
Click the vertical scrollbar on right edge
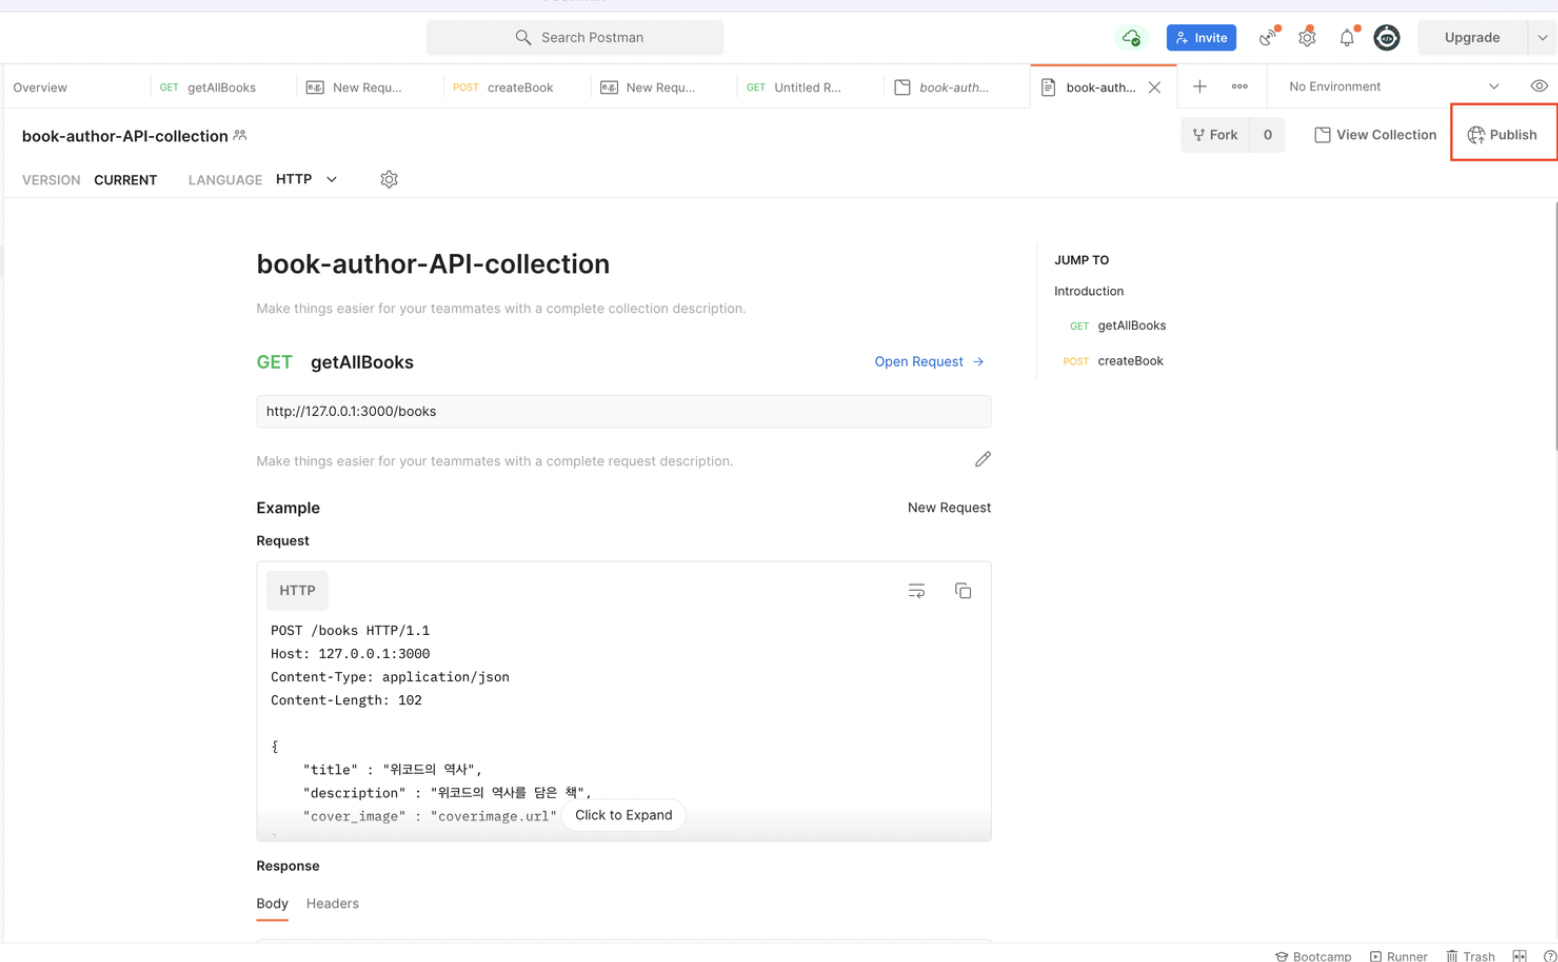point(1555,325)
